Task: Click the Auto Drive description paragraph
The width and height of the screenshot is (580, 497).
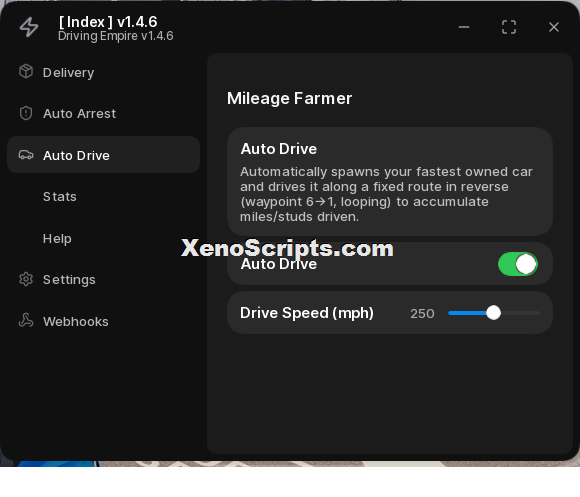Action: 387,194
